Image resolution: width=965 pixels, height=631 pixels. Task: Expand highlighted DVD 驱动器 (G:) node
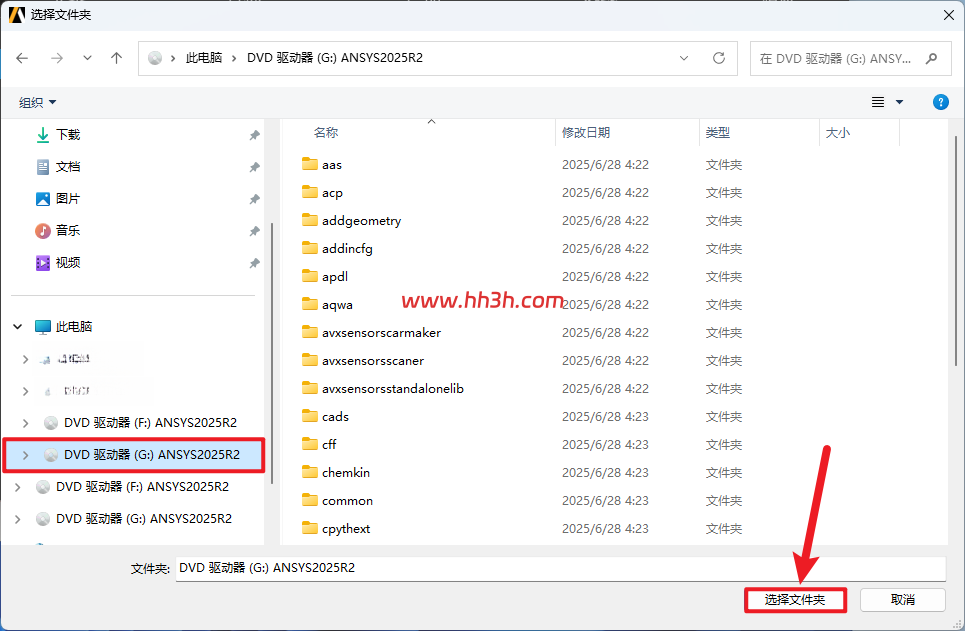point(25,455)
